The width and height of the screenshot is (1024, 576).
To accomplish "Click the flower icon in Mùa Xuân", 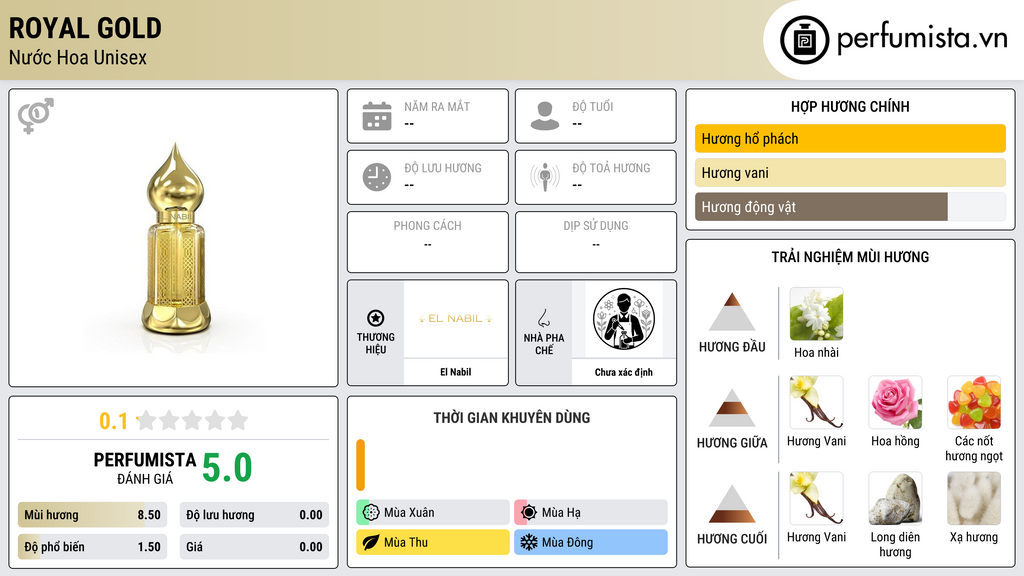I will 371,513.
